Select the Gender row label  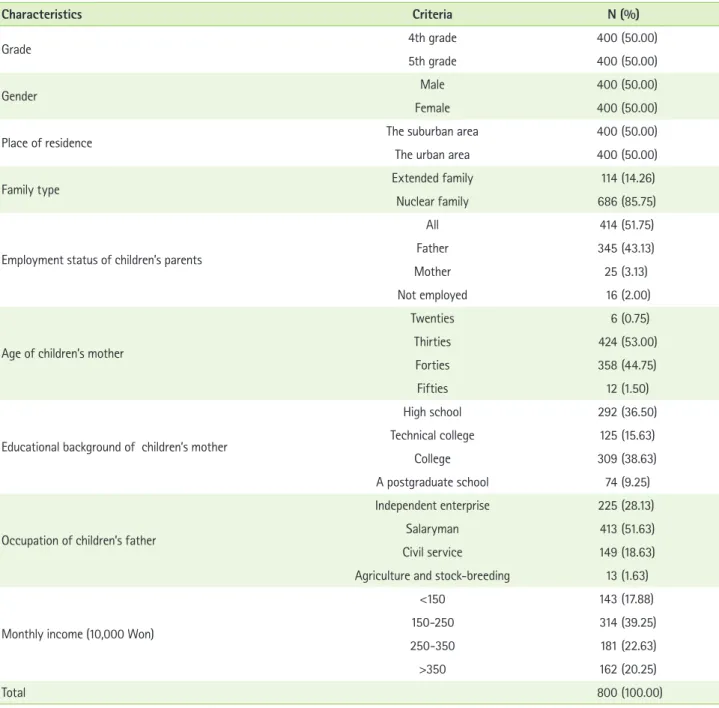19,96
